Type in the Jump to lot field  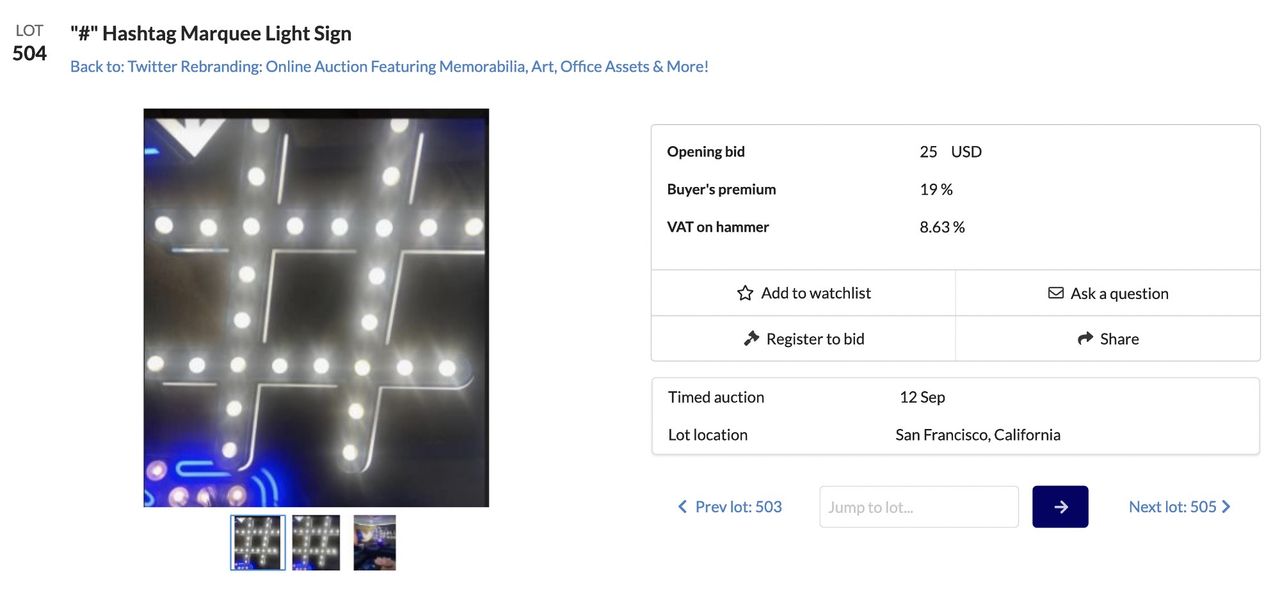pyautogui.click(x=918, y=507)
